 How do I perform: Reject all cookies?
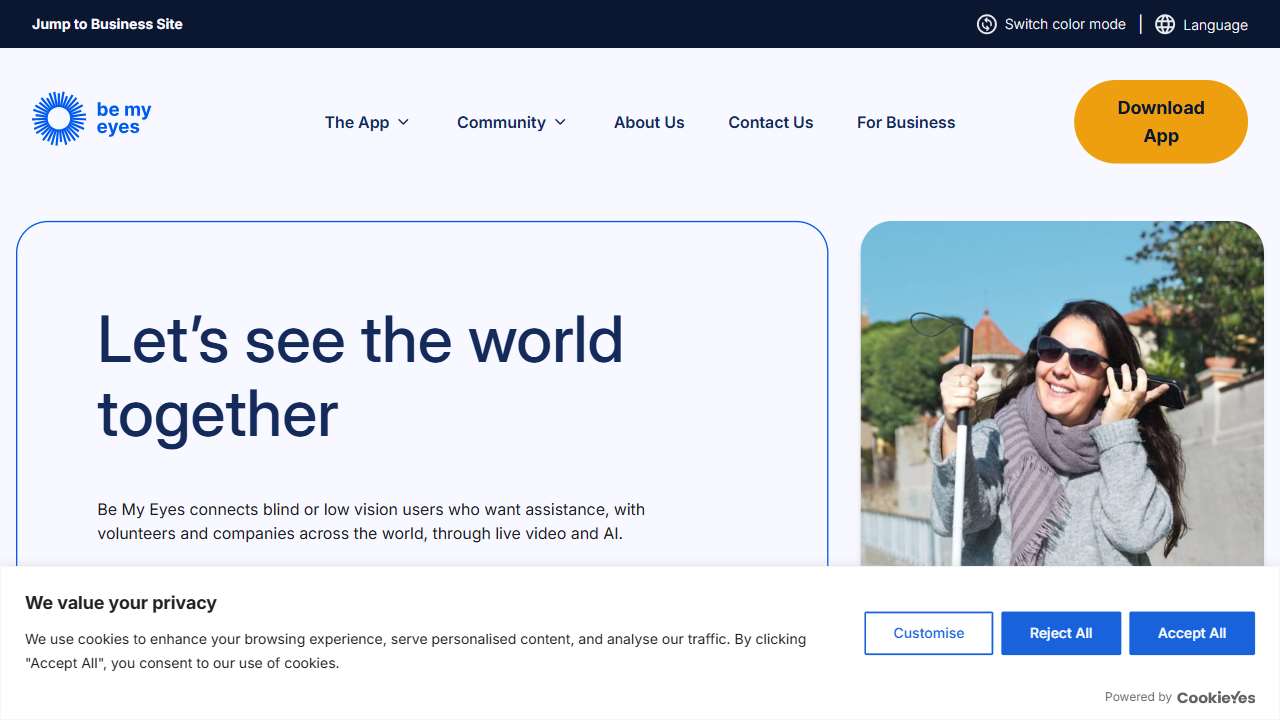click(1060, 633)
